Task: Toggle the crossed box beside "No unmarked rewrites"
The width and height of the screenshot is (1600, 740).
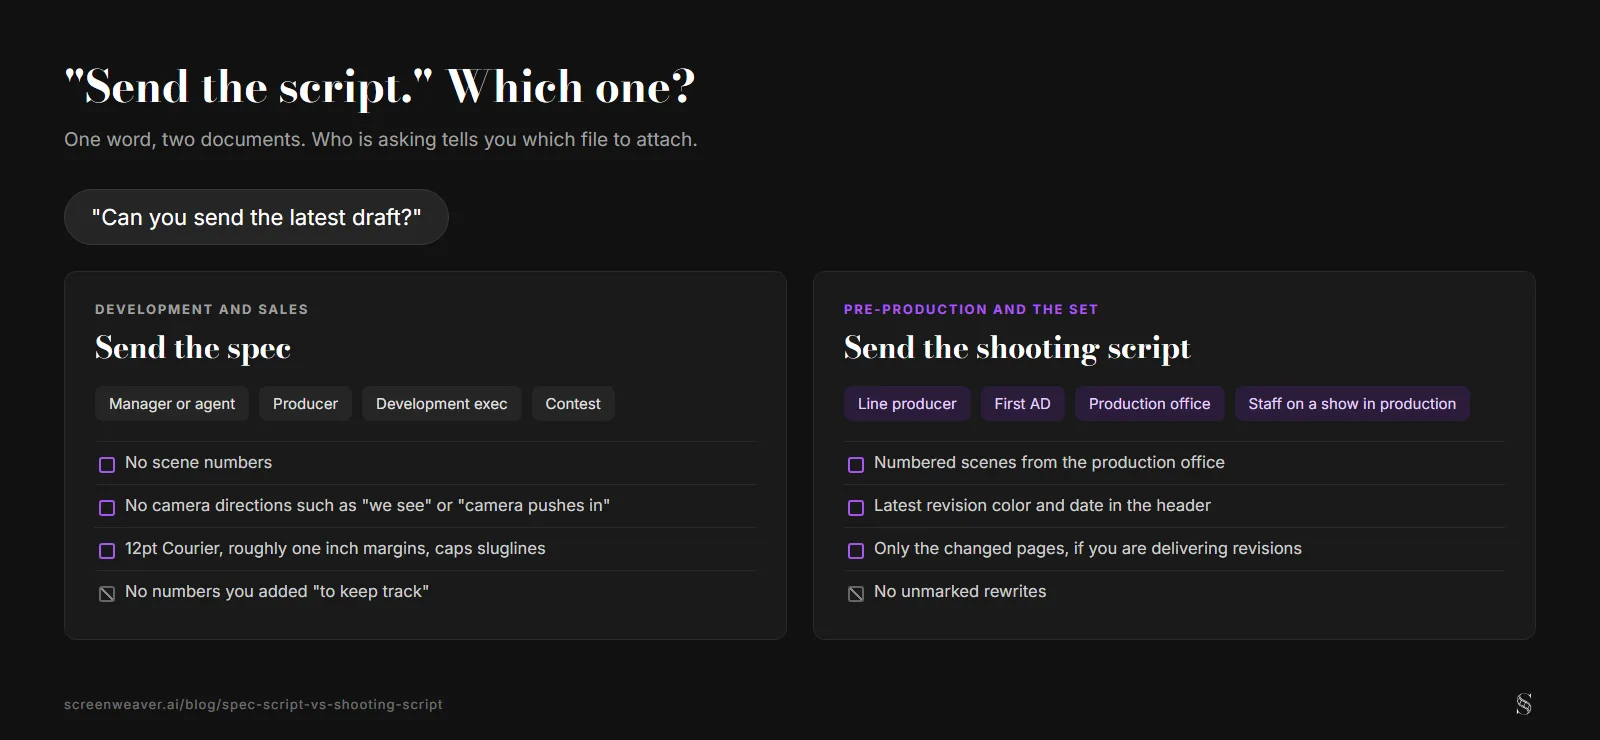Action: (856, 593)
